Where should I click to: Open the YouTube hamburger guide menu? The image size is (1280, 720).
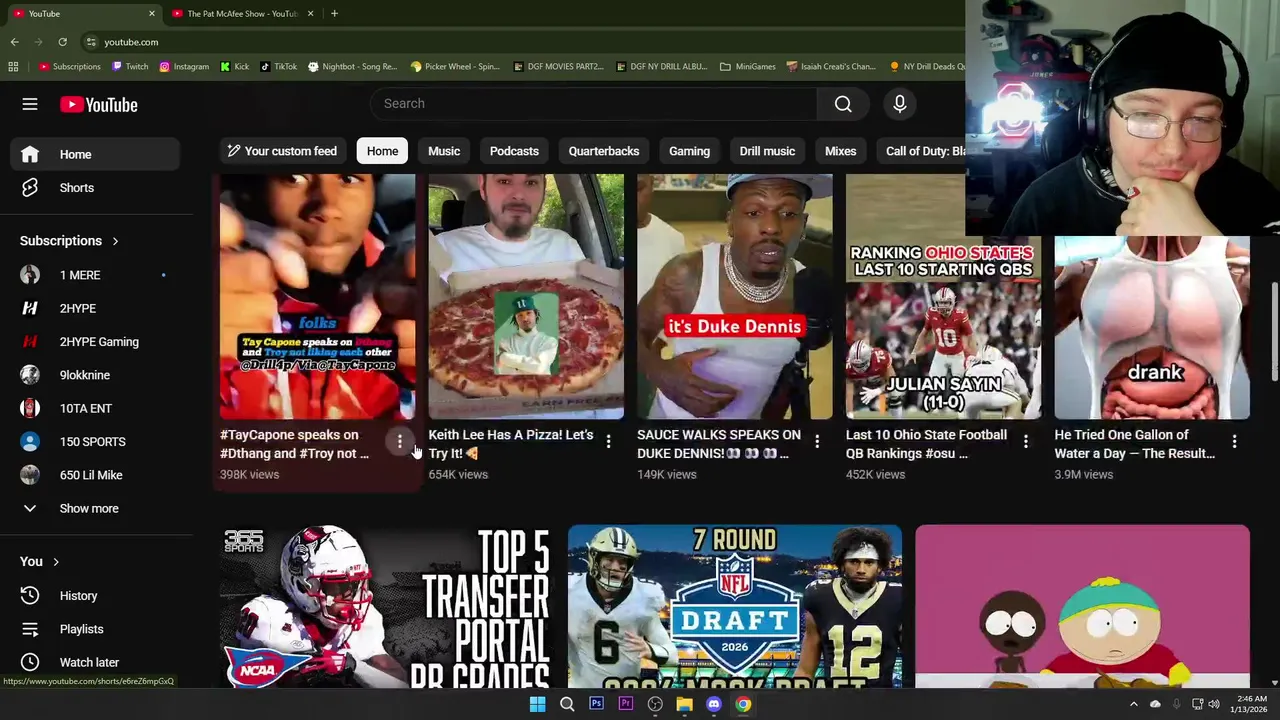pyautogui.click(x=30, y=104)
